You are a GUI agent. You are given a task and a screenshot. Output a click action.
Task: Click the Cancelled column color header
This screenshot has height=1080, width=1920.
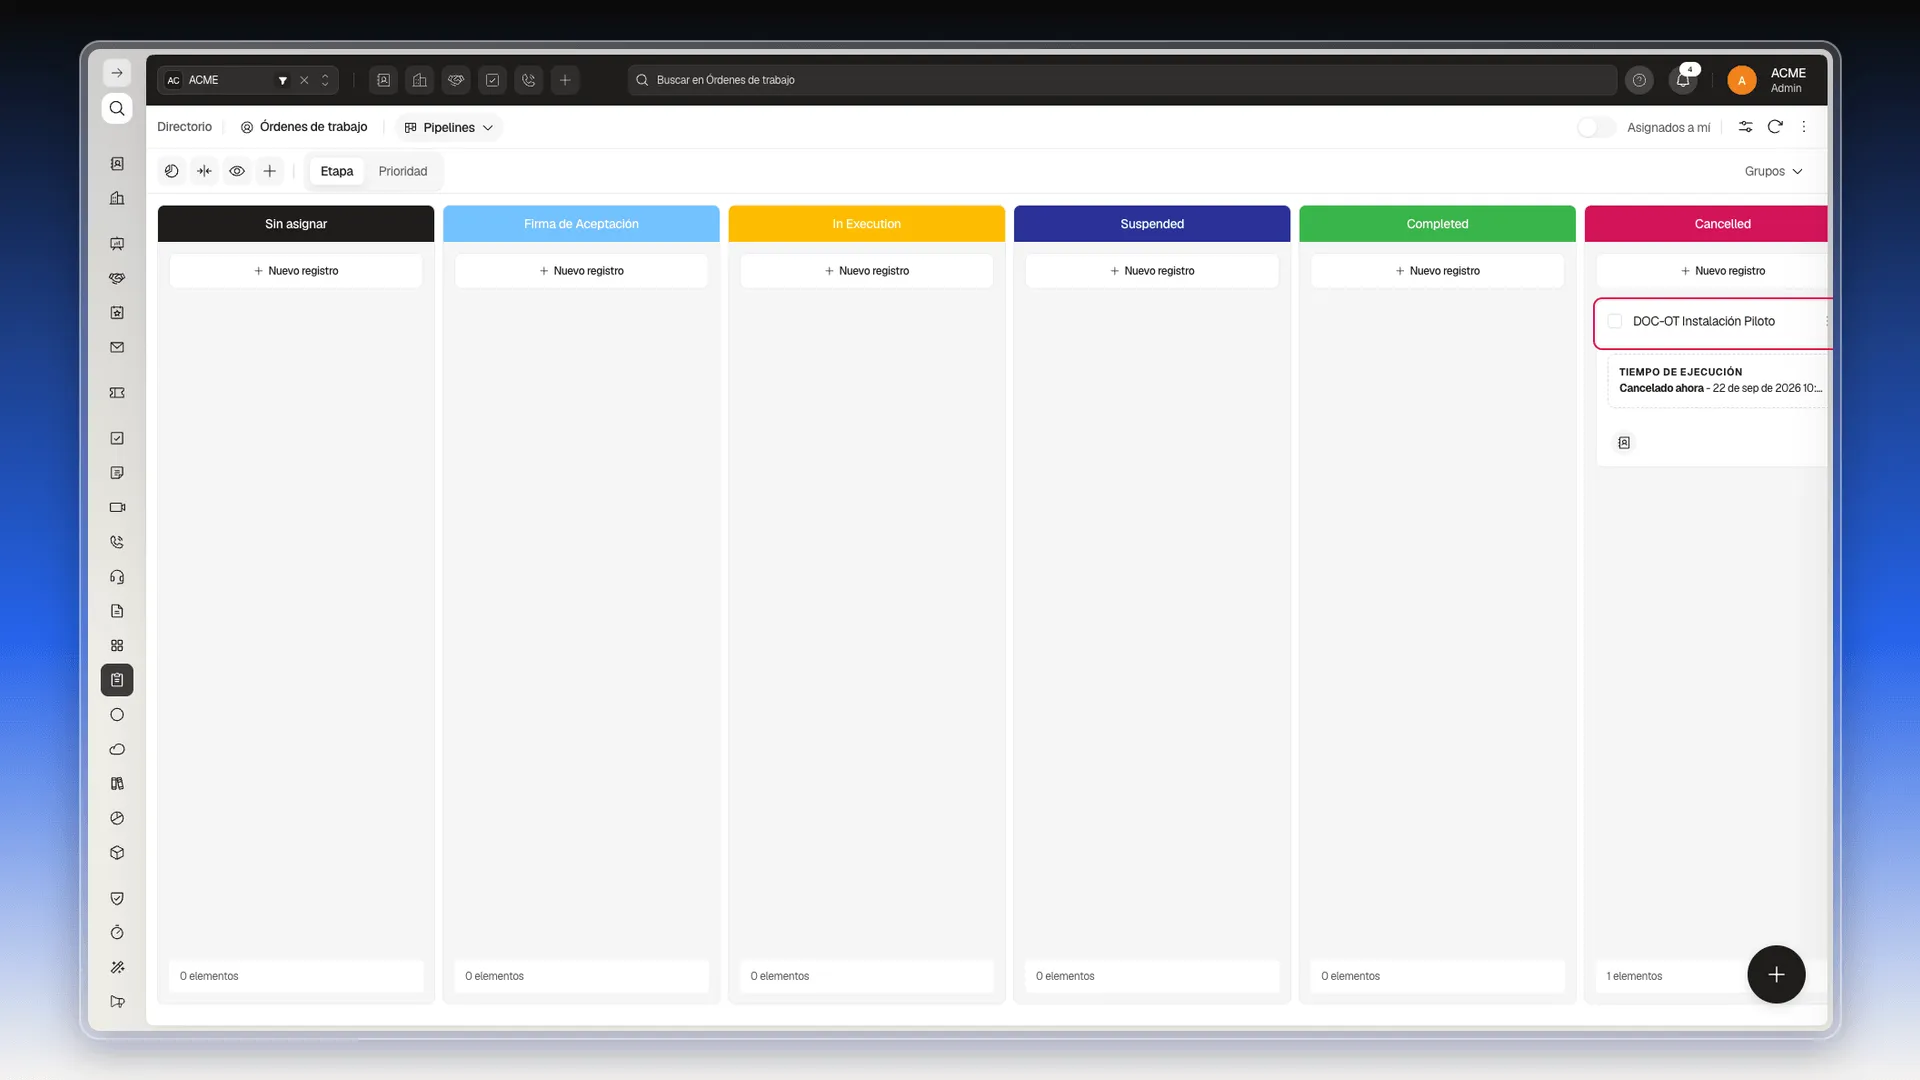tap(1706, 224)
